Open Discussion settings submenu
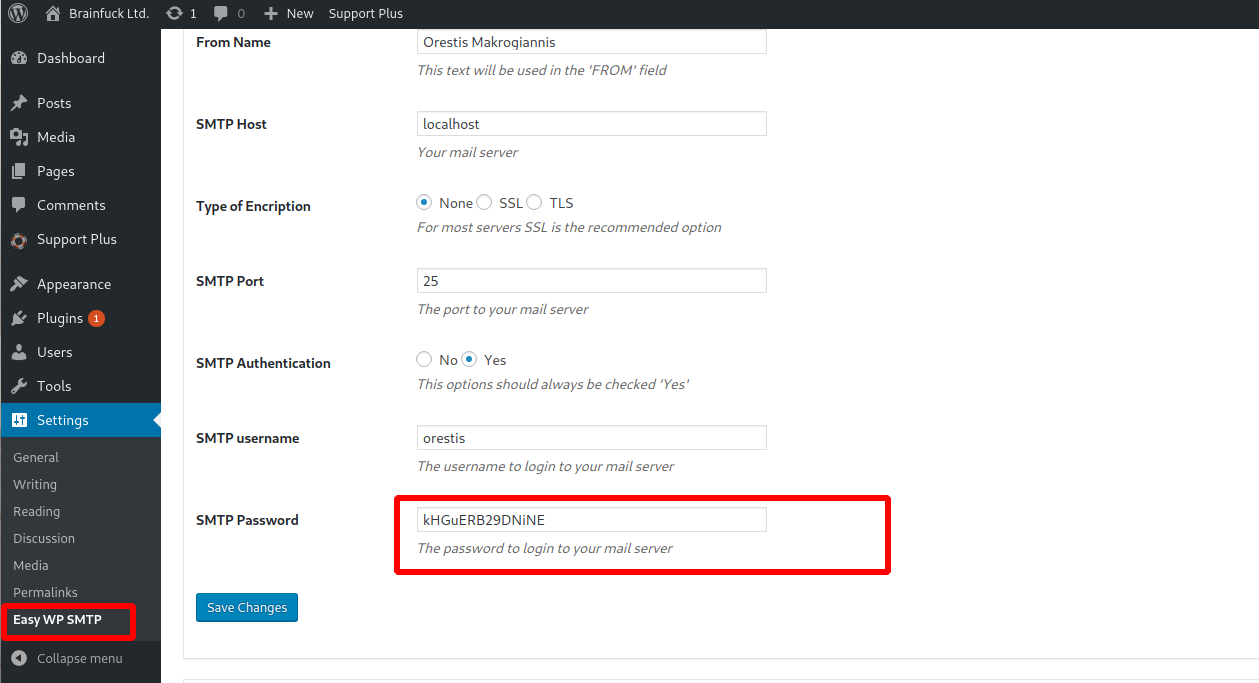 click(44, 538)
